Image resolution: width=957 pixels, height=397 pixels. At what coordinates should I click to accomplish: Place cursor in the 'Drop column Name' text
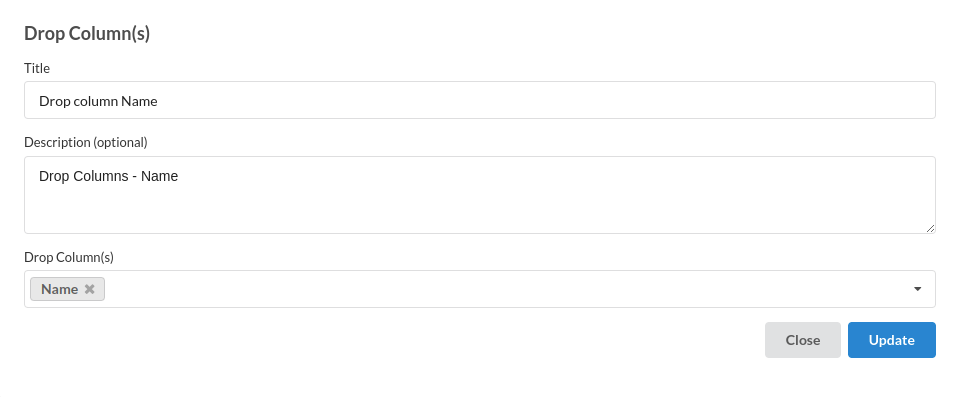click(98, 101)
